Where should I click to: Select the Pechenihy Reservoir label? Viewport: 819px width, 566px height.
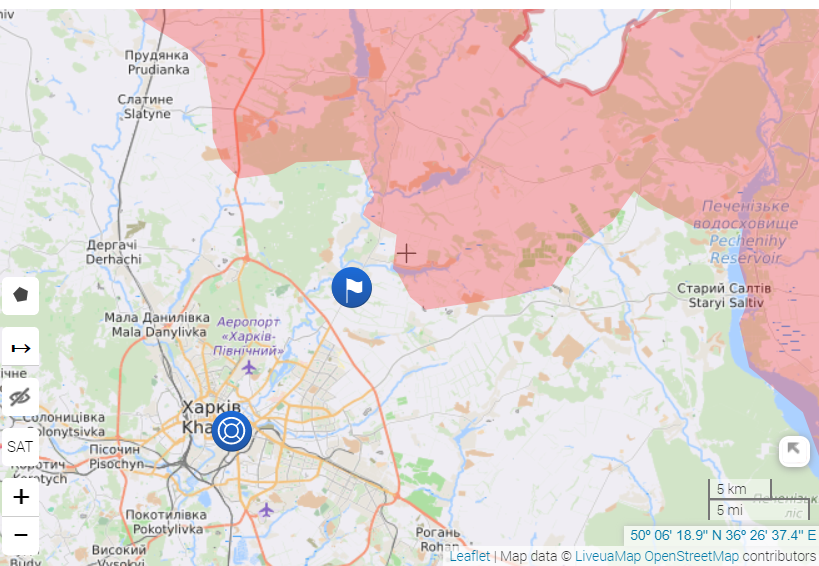746,232
